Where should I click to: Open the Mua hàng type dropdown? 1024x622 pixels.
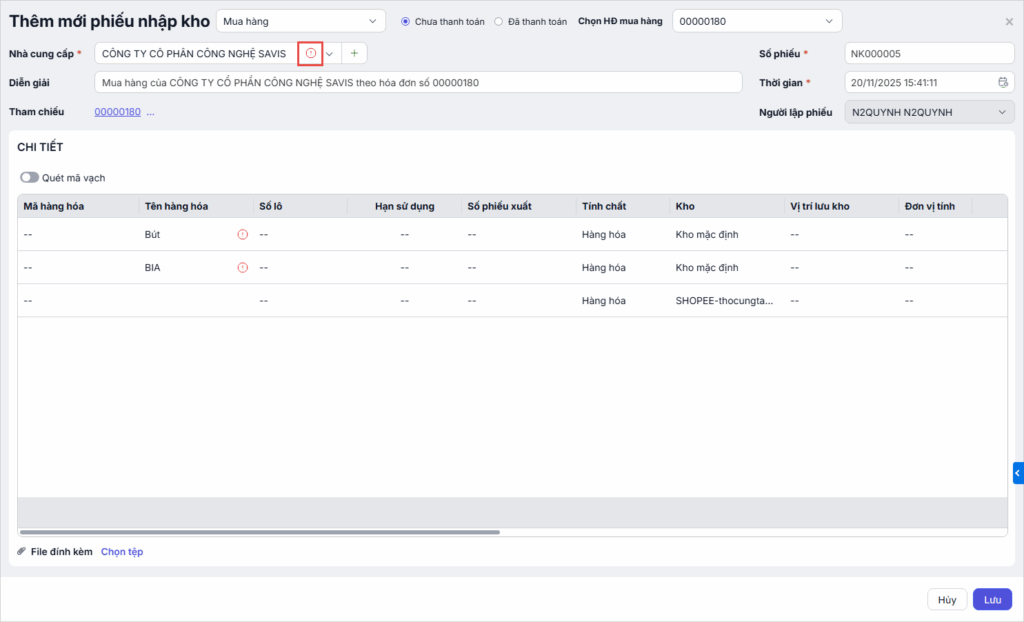pos(300,21)
